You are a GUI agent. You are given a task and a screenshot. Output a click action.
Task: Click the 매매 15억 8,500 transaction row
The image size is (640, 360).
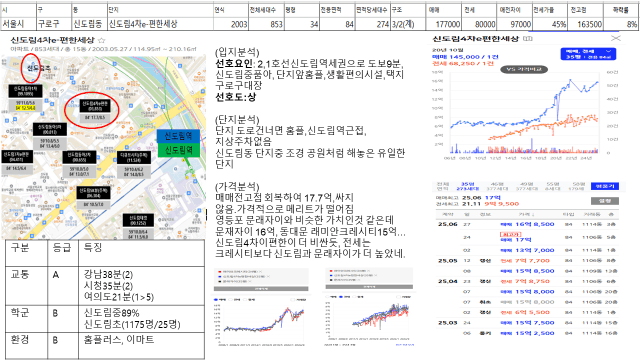[x=527, y=271]
